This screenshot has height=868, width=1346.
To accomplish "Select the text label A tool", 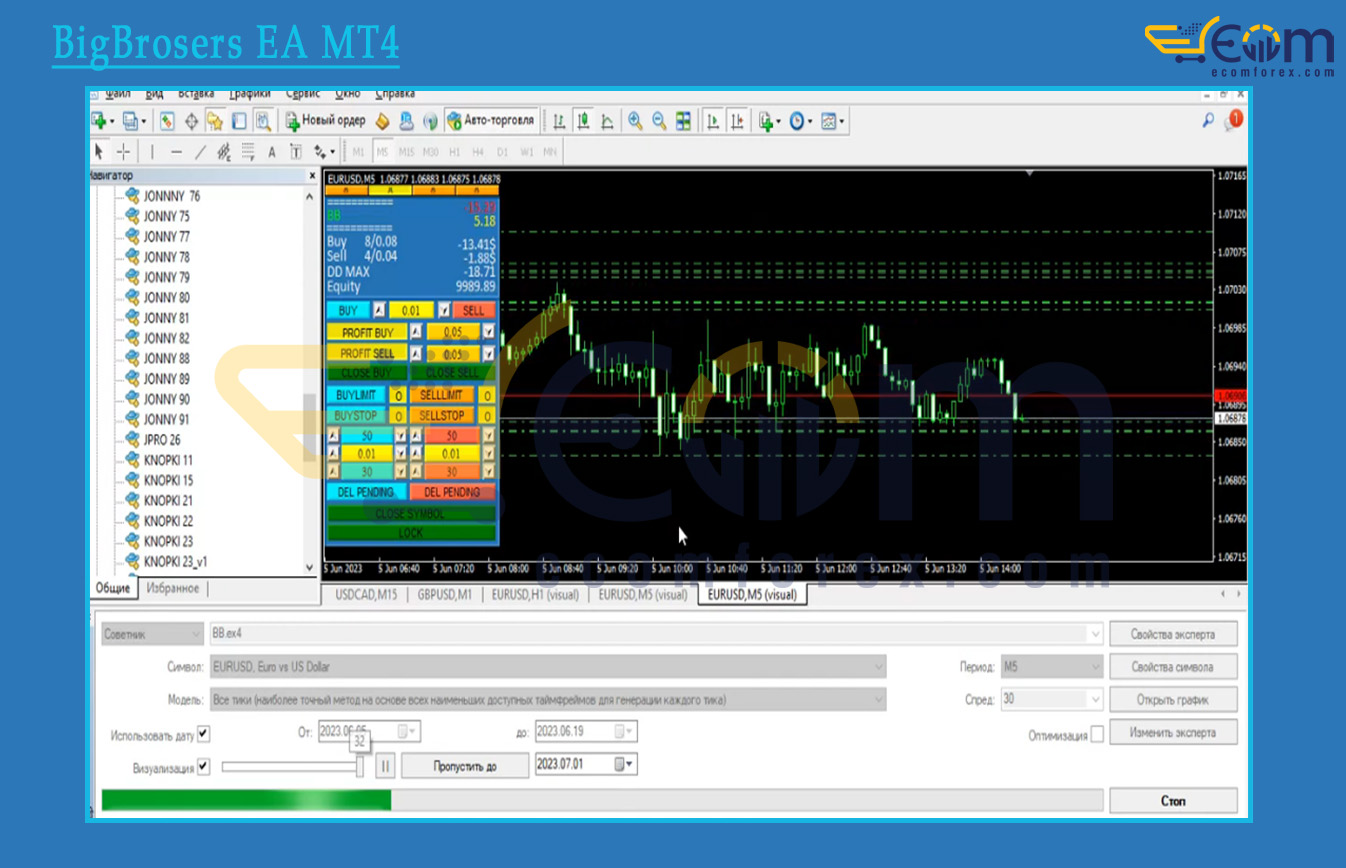I will pos(272,152).
